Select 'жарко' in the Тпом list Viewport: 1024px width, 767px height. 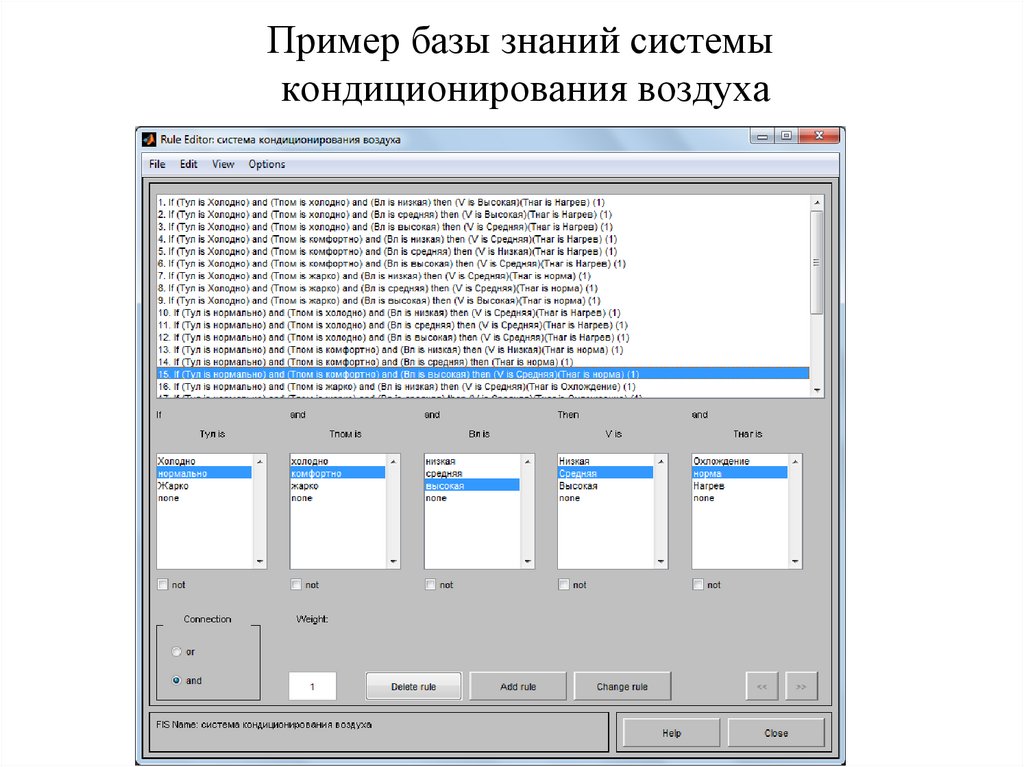tap(338, 486)
